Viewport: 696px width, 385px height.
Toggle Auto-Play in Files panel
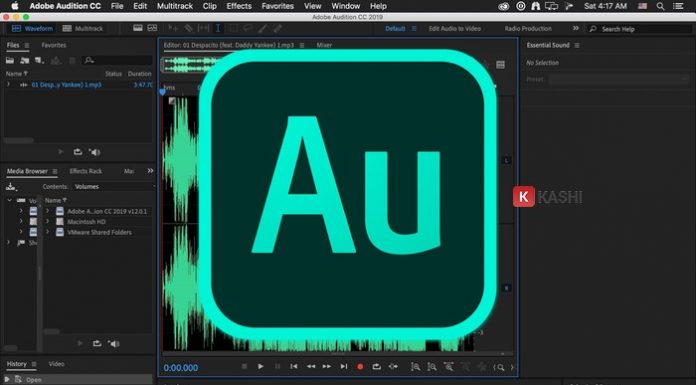pos(95,152)
